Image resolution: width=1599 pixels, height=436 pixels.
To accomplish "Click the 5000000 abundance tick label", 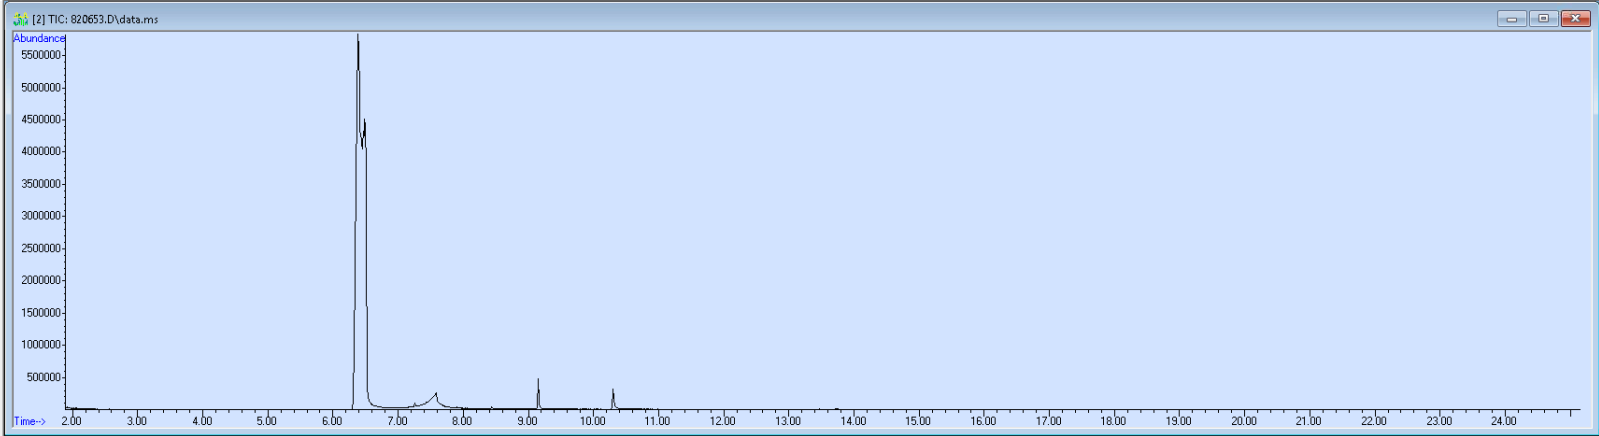I will (41, 87).
